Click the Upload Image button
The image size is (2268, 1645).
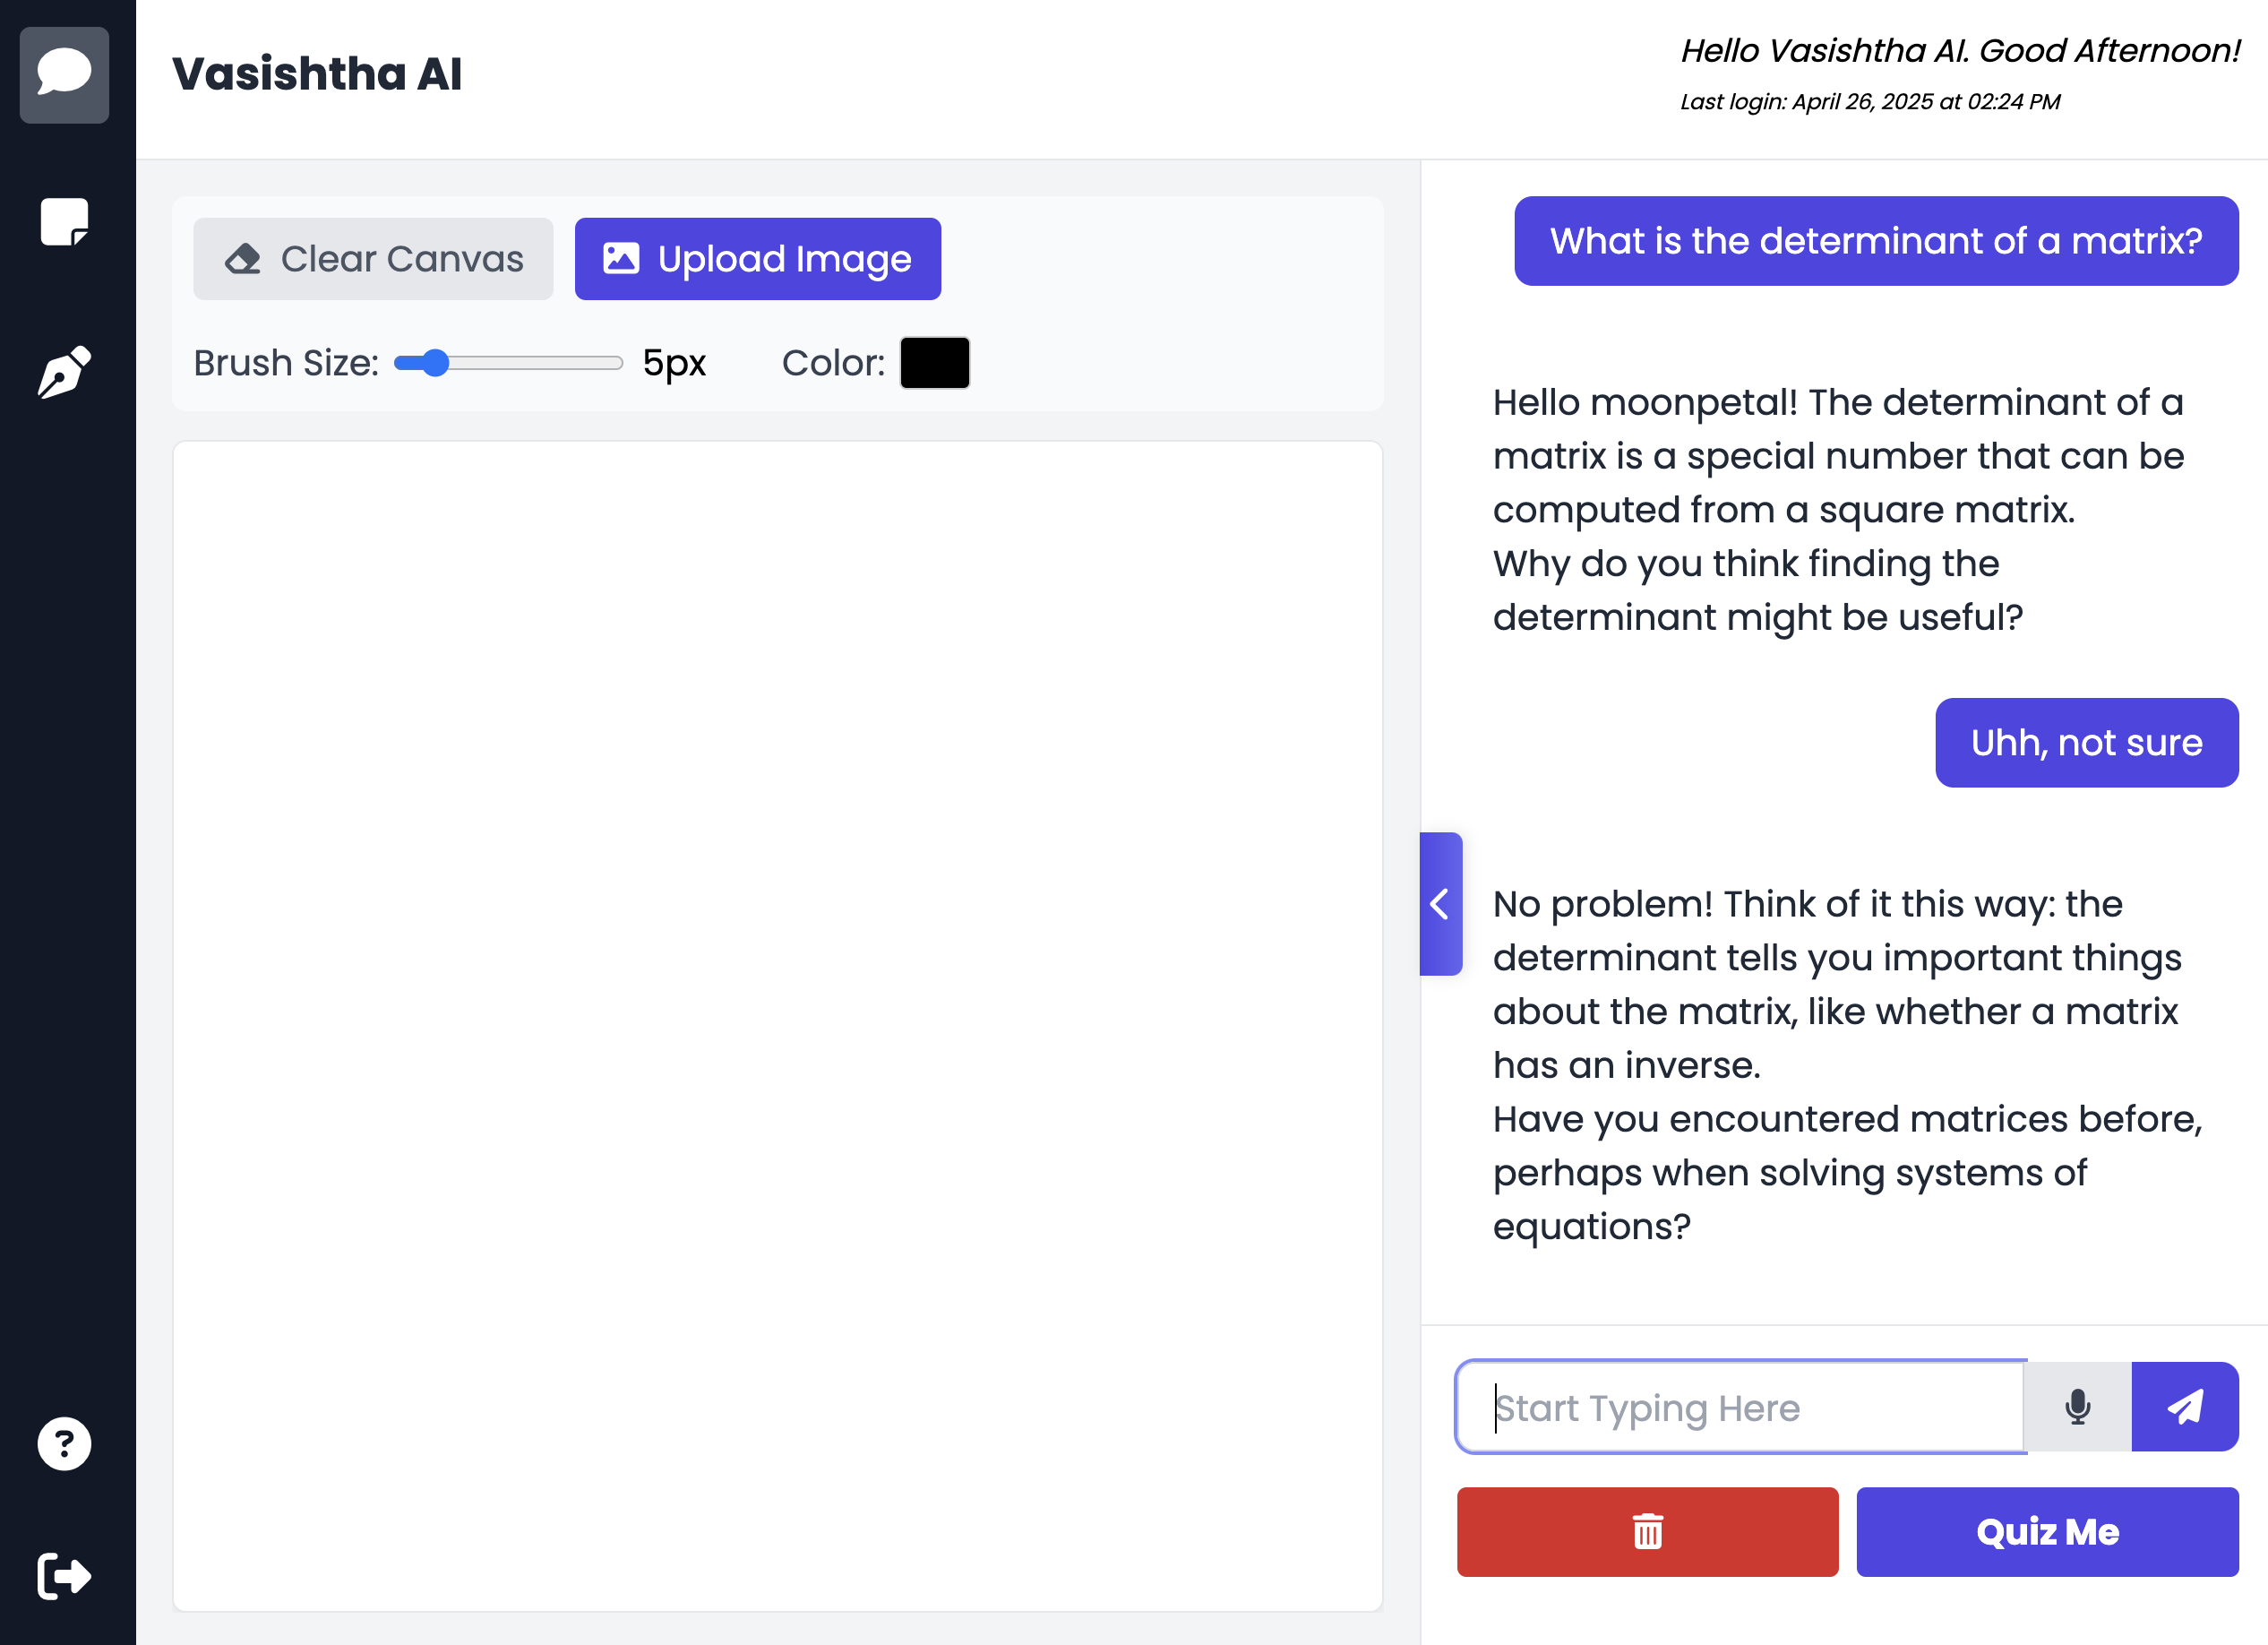pyautogui.click(x=758, y=259)
